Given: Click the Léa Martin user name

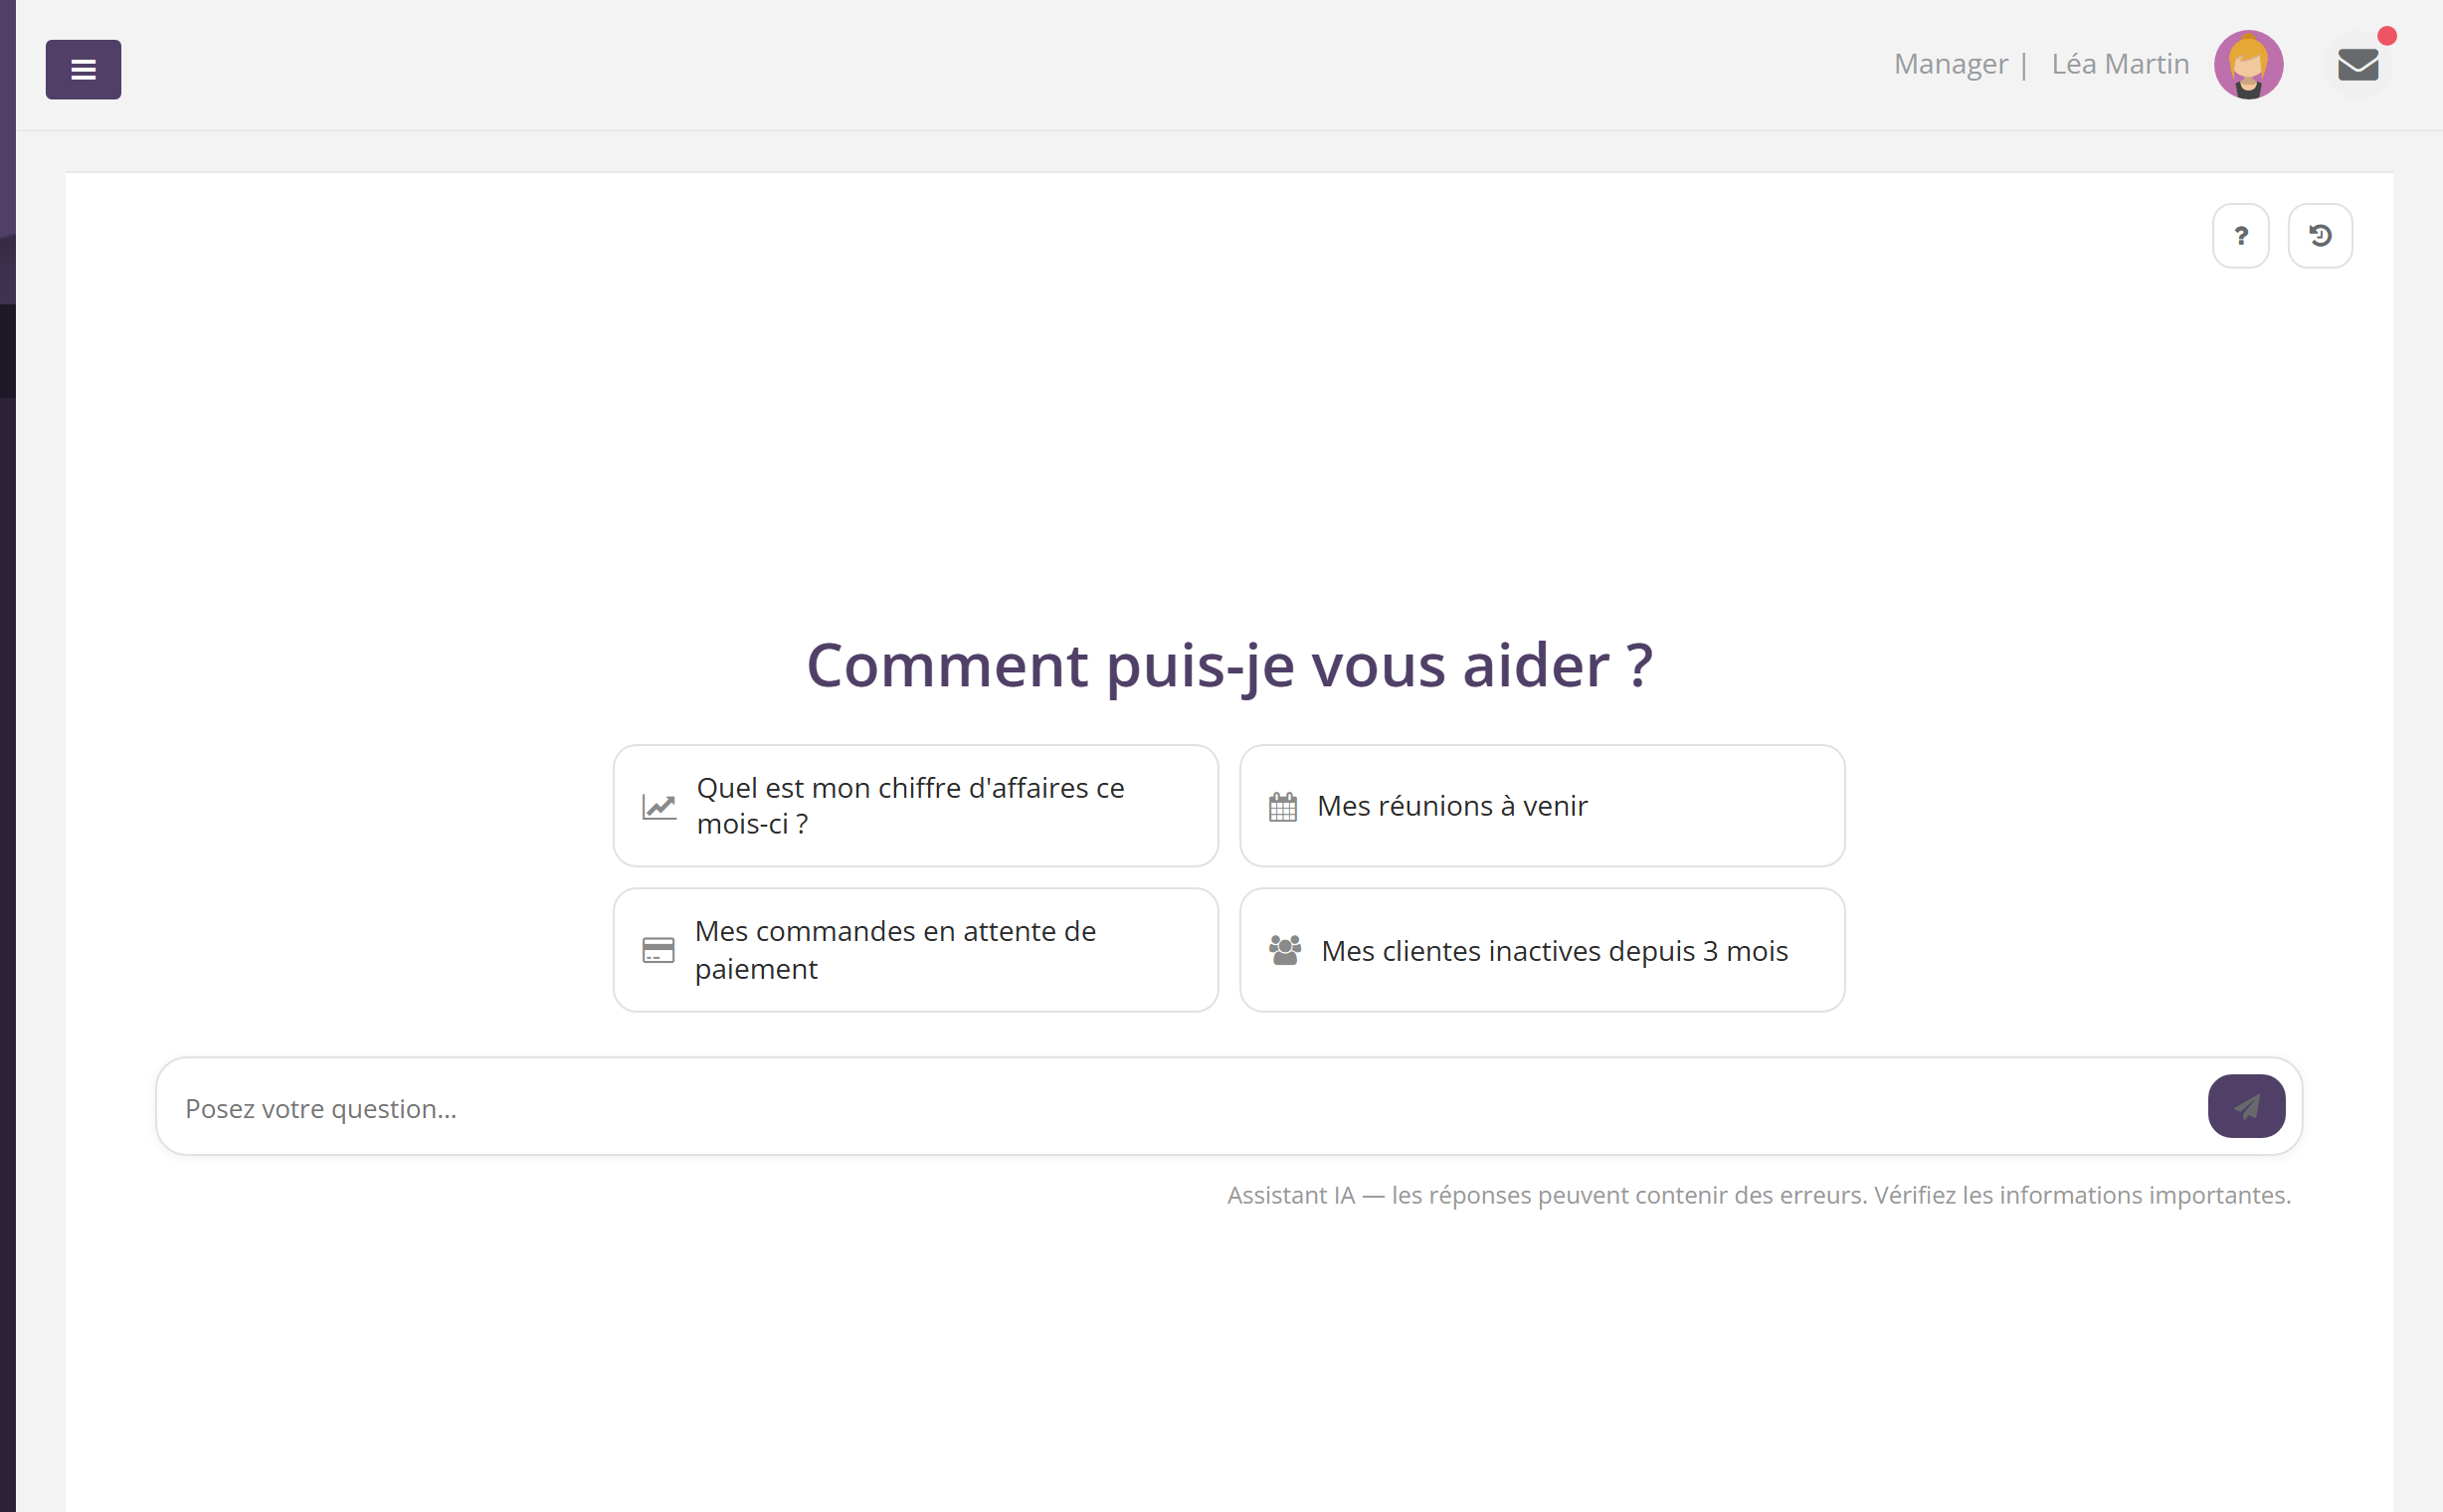Looking at the screenshot, I should [x=2120, y=64].
